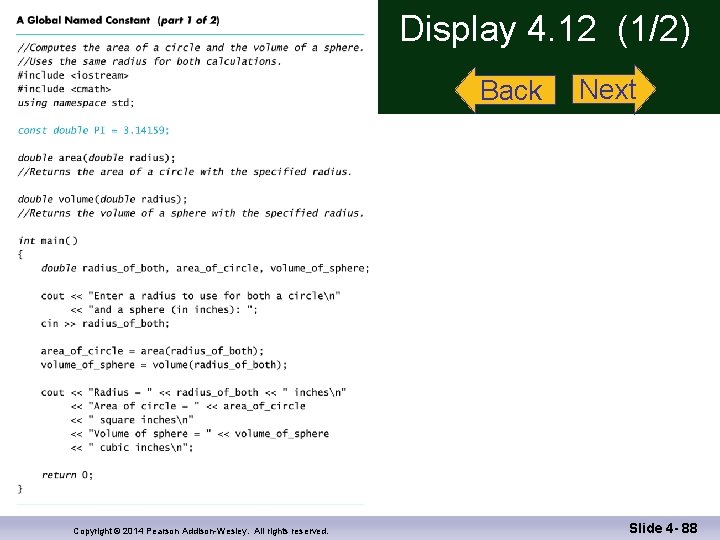Click the 'cin >> radius_of_both;' line

point(105,323)
